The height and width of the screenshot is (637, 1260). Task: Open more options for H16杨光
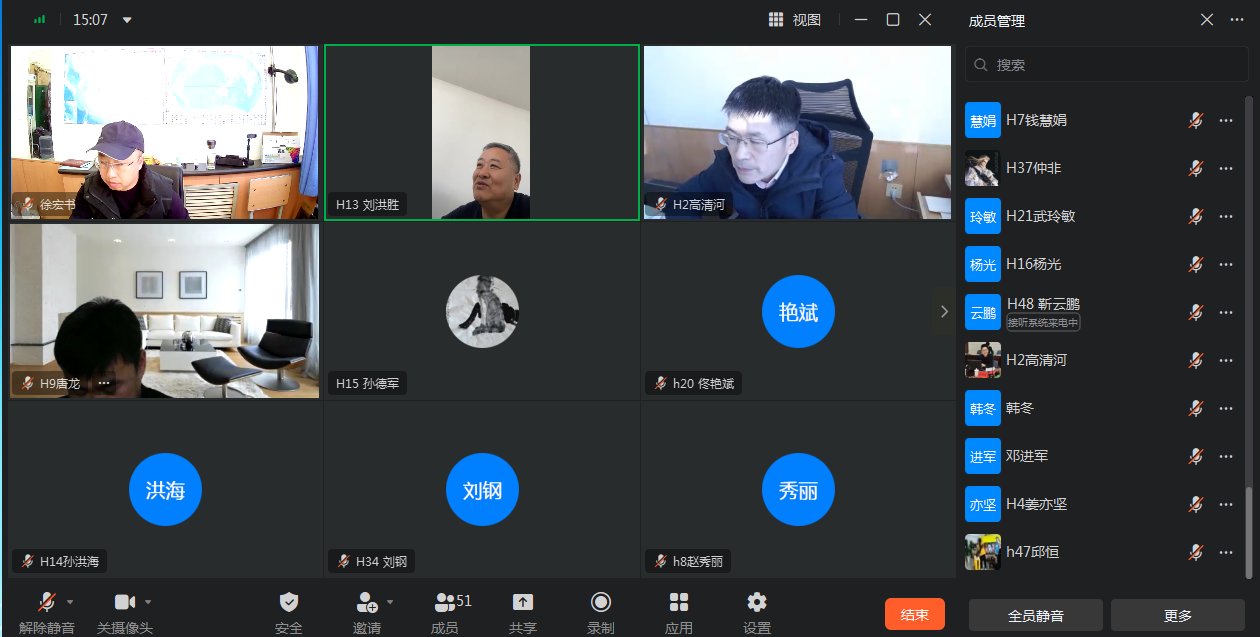pyautogui.click(x=1226, y=264)
